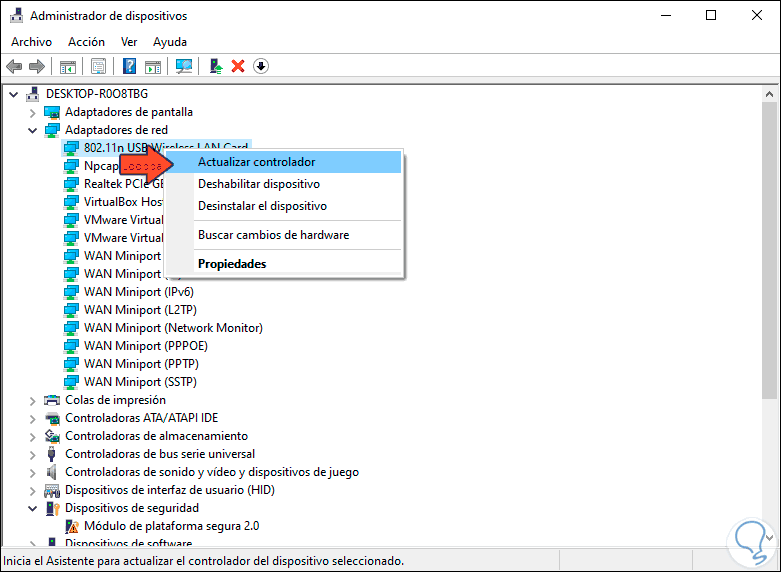Click the Forward arrow toolbar icon
This screenshot has height=572, width=781.
tap(37, 66)
